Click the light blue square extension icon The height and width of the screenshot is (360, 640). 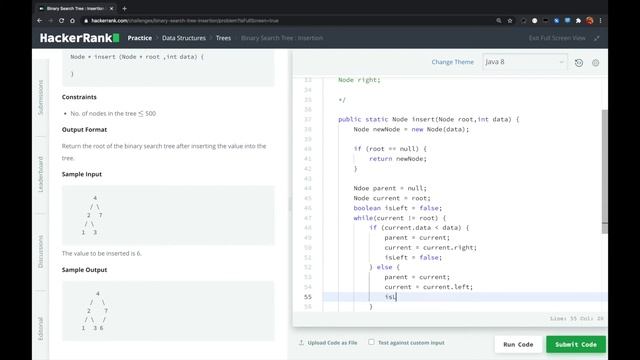[567, 20]
